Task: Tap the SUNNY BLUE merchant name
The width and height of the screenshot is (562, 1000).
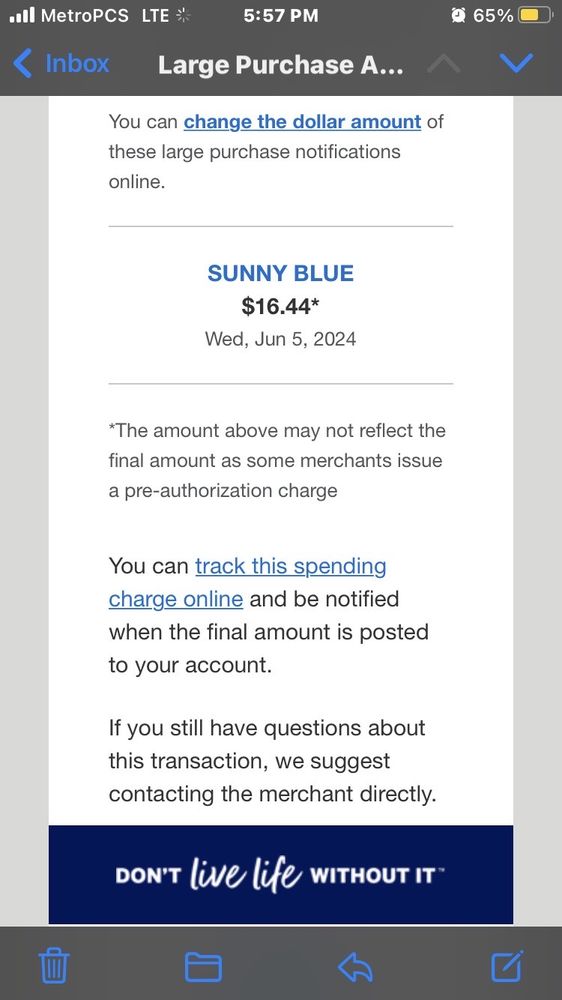Action: [281, 273]
